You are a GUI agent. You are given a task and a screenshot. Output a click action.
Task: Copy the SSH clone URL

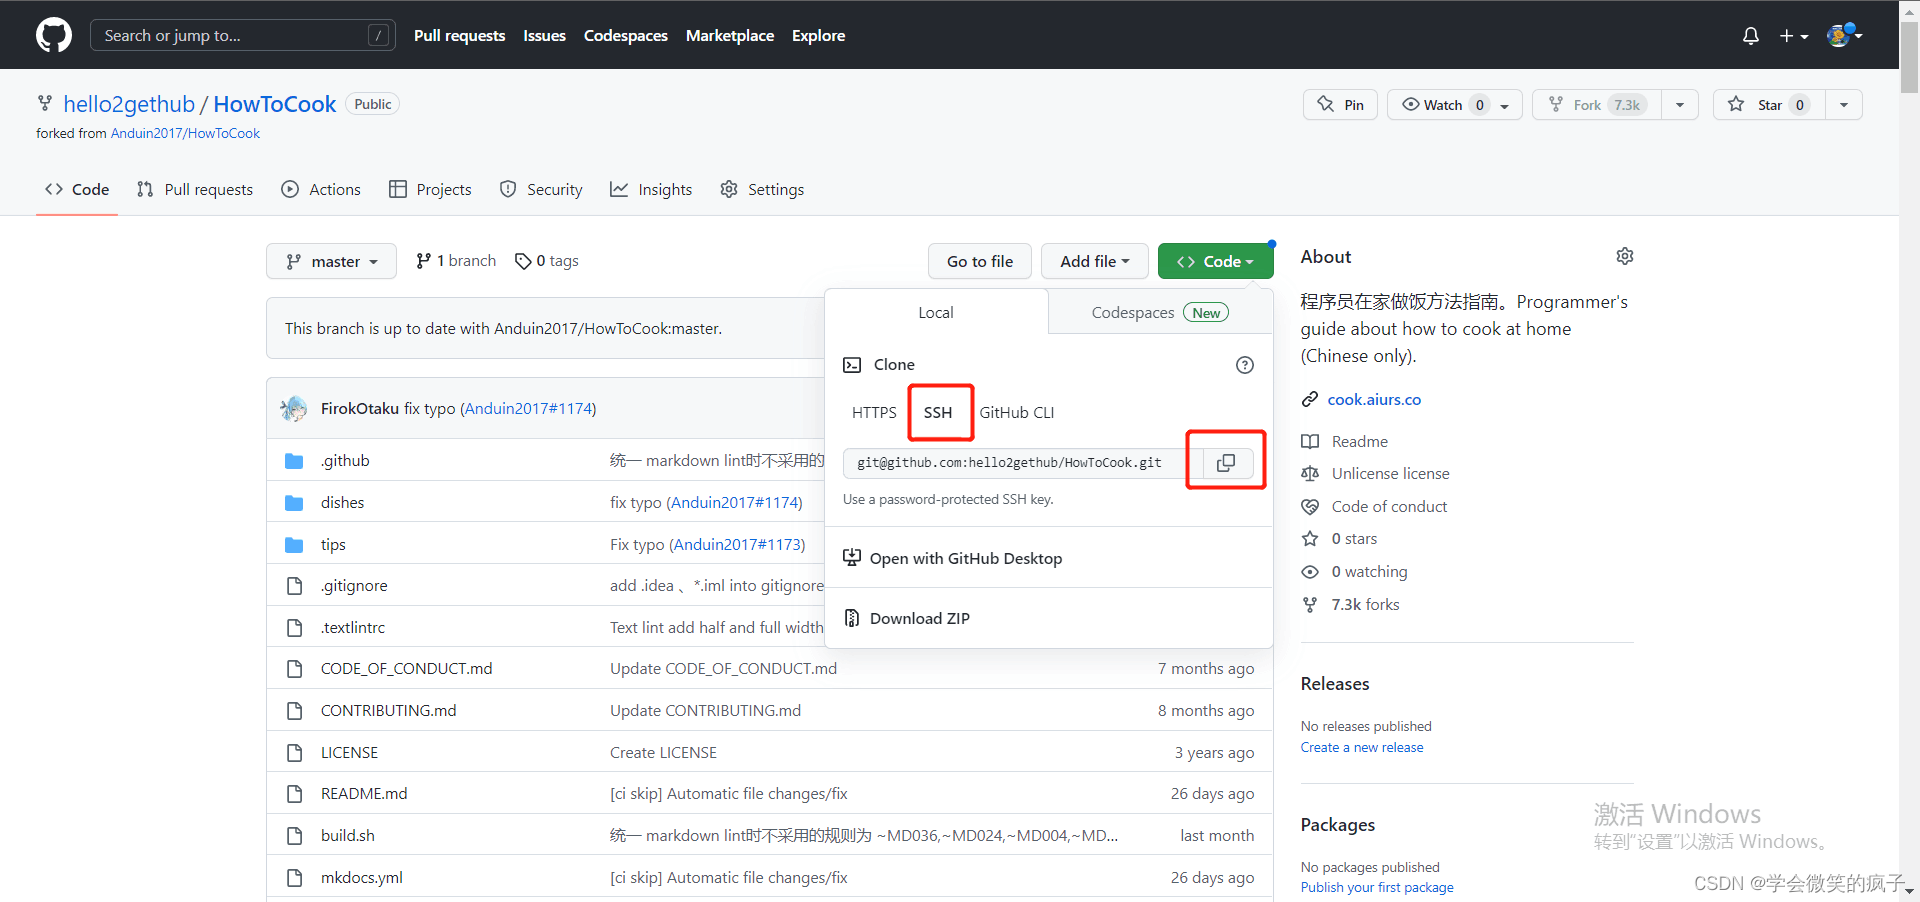point(1225,462)
